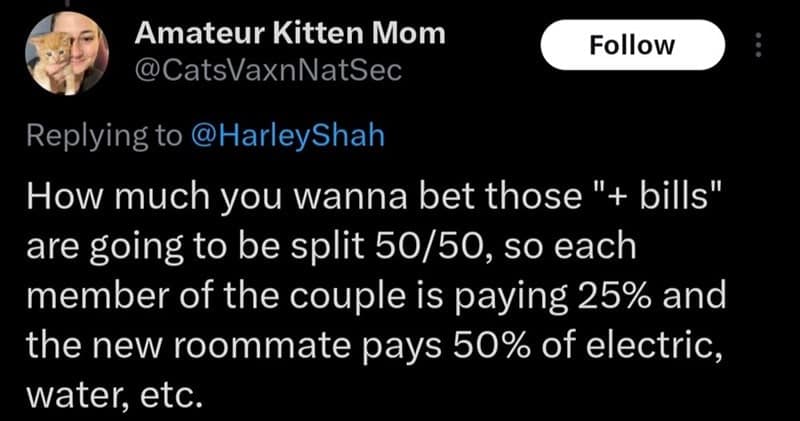Viewport: 800px width, 421px height.
Task: Click the kitten profile avatar photo
Action: pos(67,53)
